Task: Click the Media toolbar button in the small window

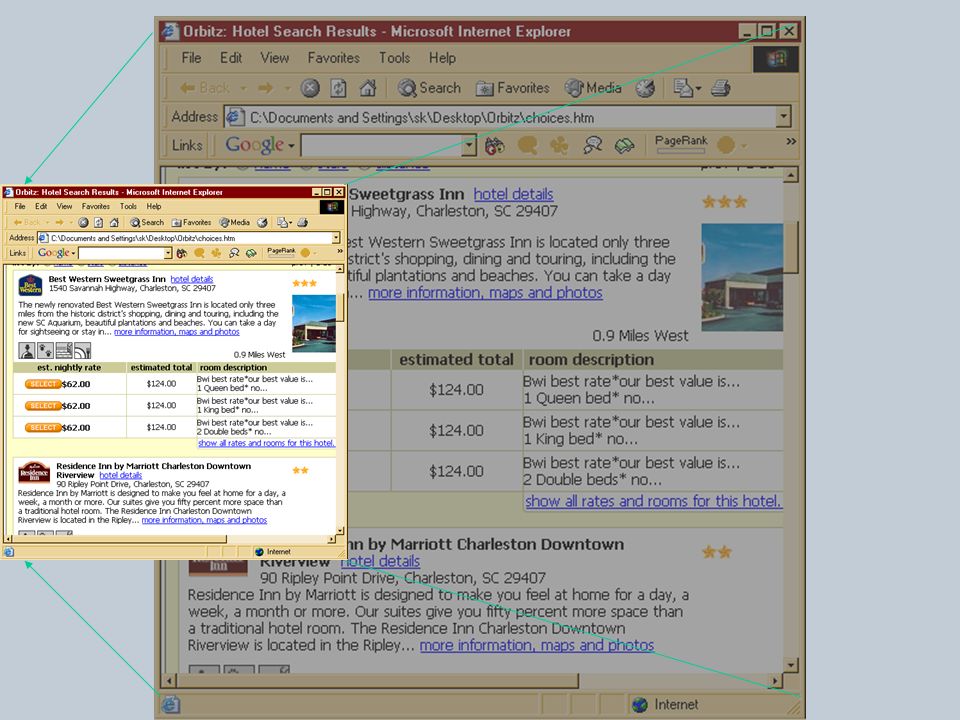Action: coord(235,222)
